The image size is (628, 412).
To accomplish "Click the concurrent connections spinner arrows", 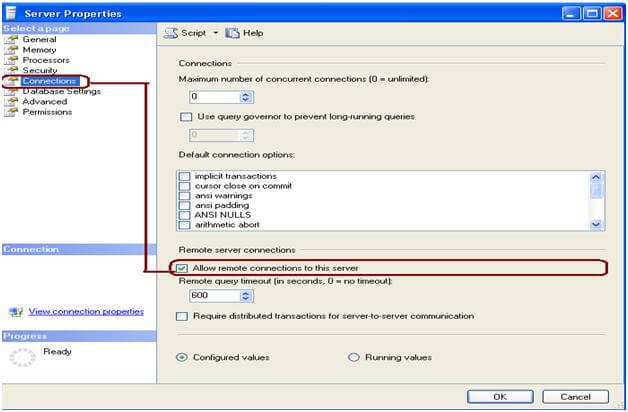I will [x=246, y=96].
